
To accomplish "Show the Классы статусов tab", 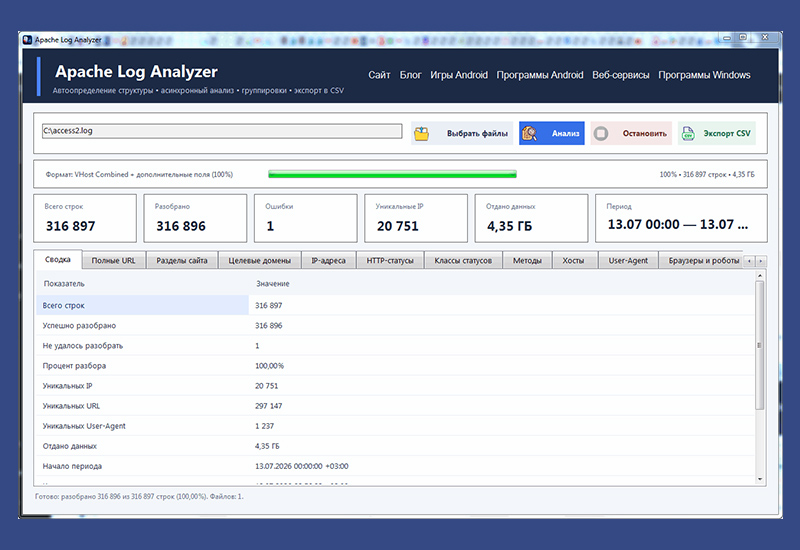I will 463,260.
